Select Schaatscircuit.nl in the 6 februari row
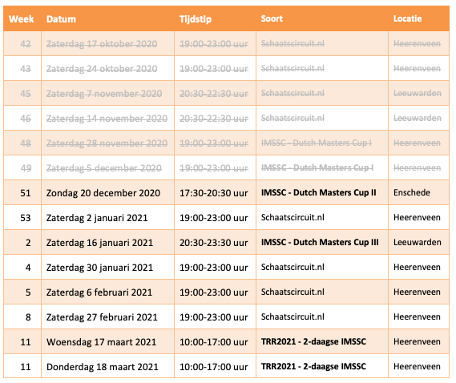This screenshot has height=383, width=456. pos(293,292)
